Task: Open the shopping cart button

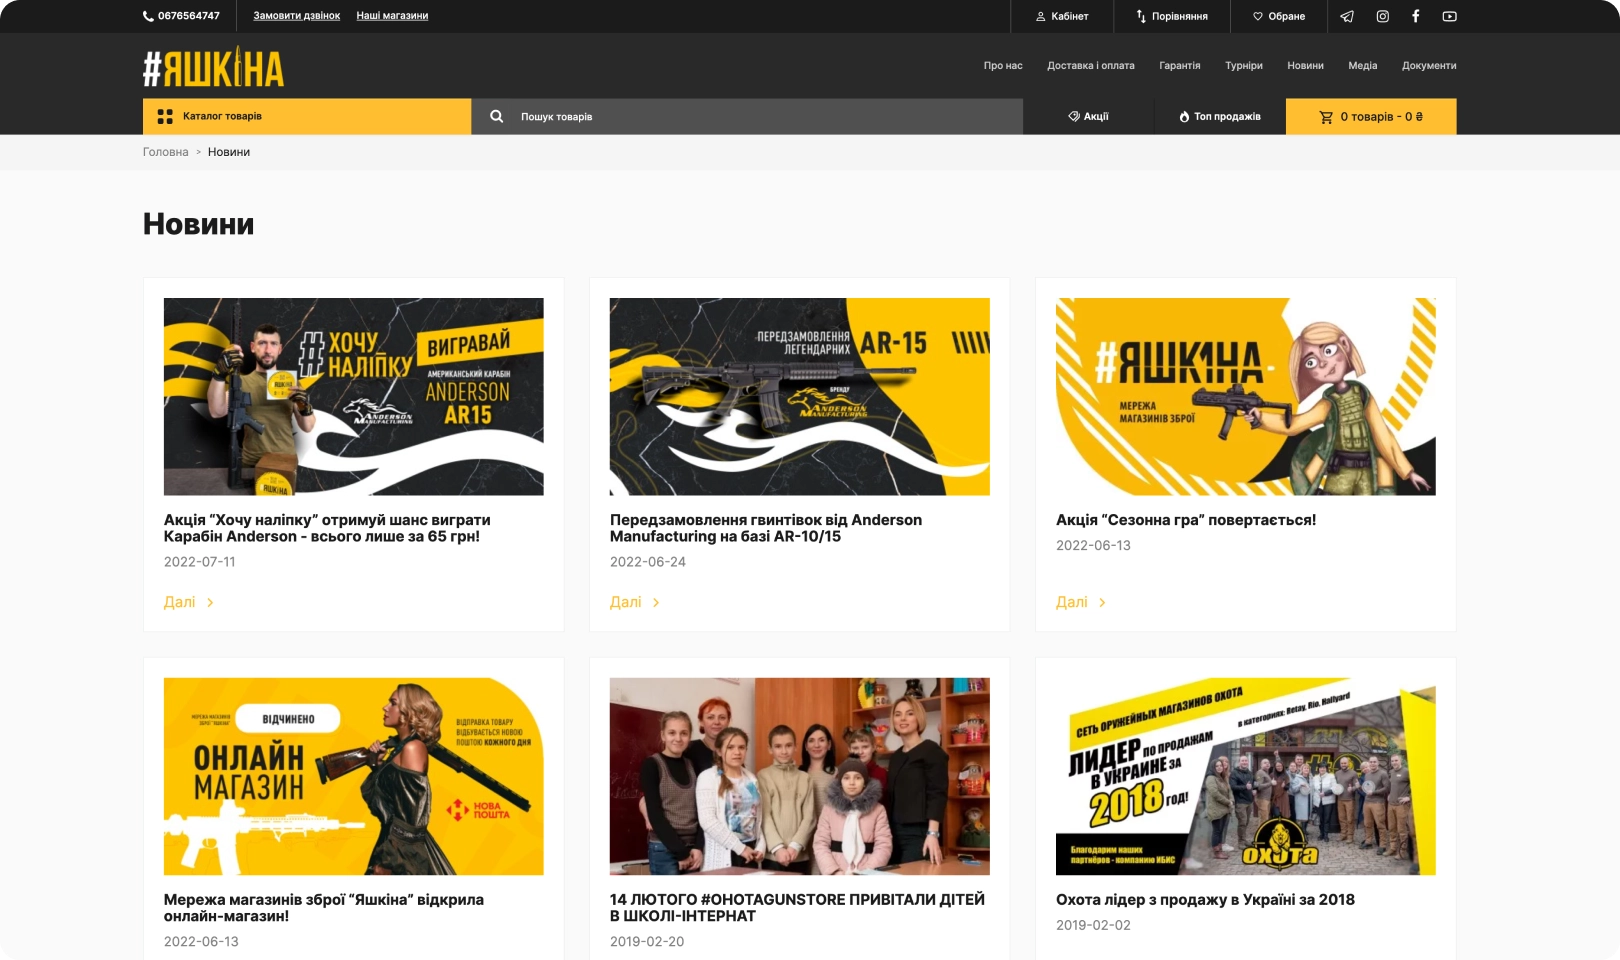Action: click(1370, 116)
